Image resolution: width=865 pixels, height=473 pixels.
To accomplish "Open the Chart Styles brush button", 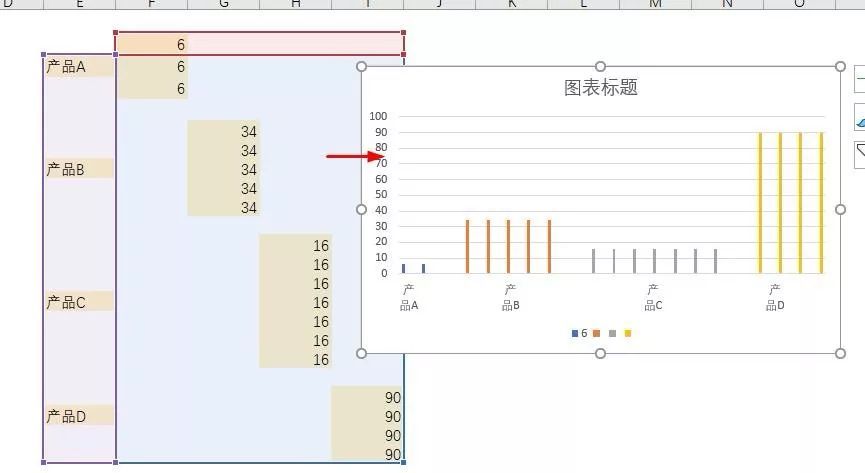I will 859,116.
